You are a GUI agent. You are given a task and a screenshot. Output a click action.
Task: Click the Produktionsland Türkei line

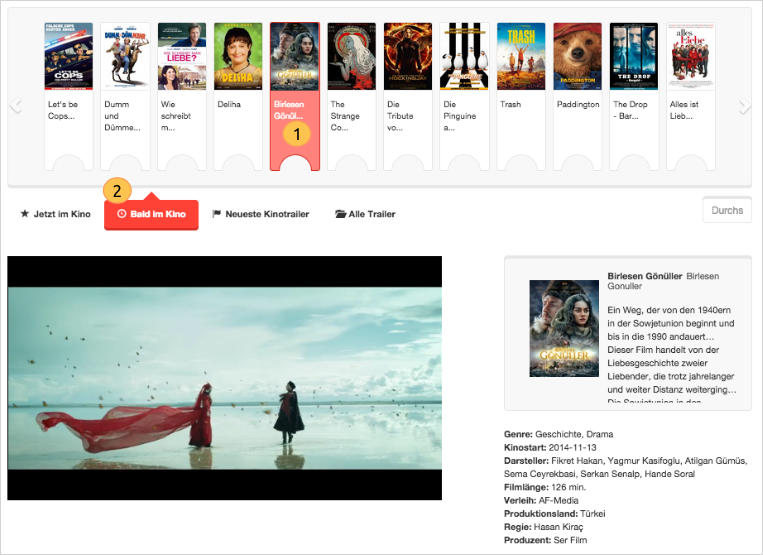[x=555, y=514]
